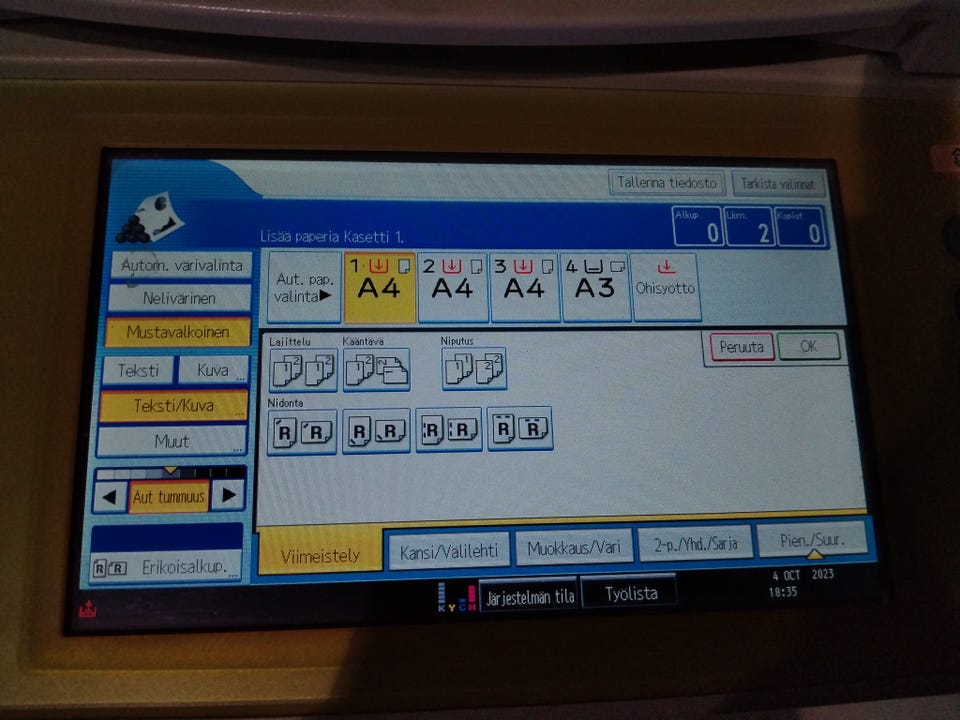Confirm with the OK button
The width and height of the screenshot is (960, 720).
point(809,347)
